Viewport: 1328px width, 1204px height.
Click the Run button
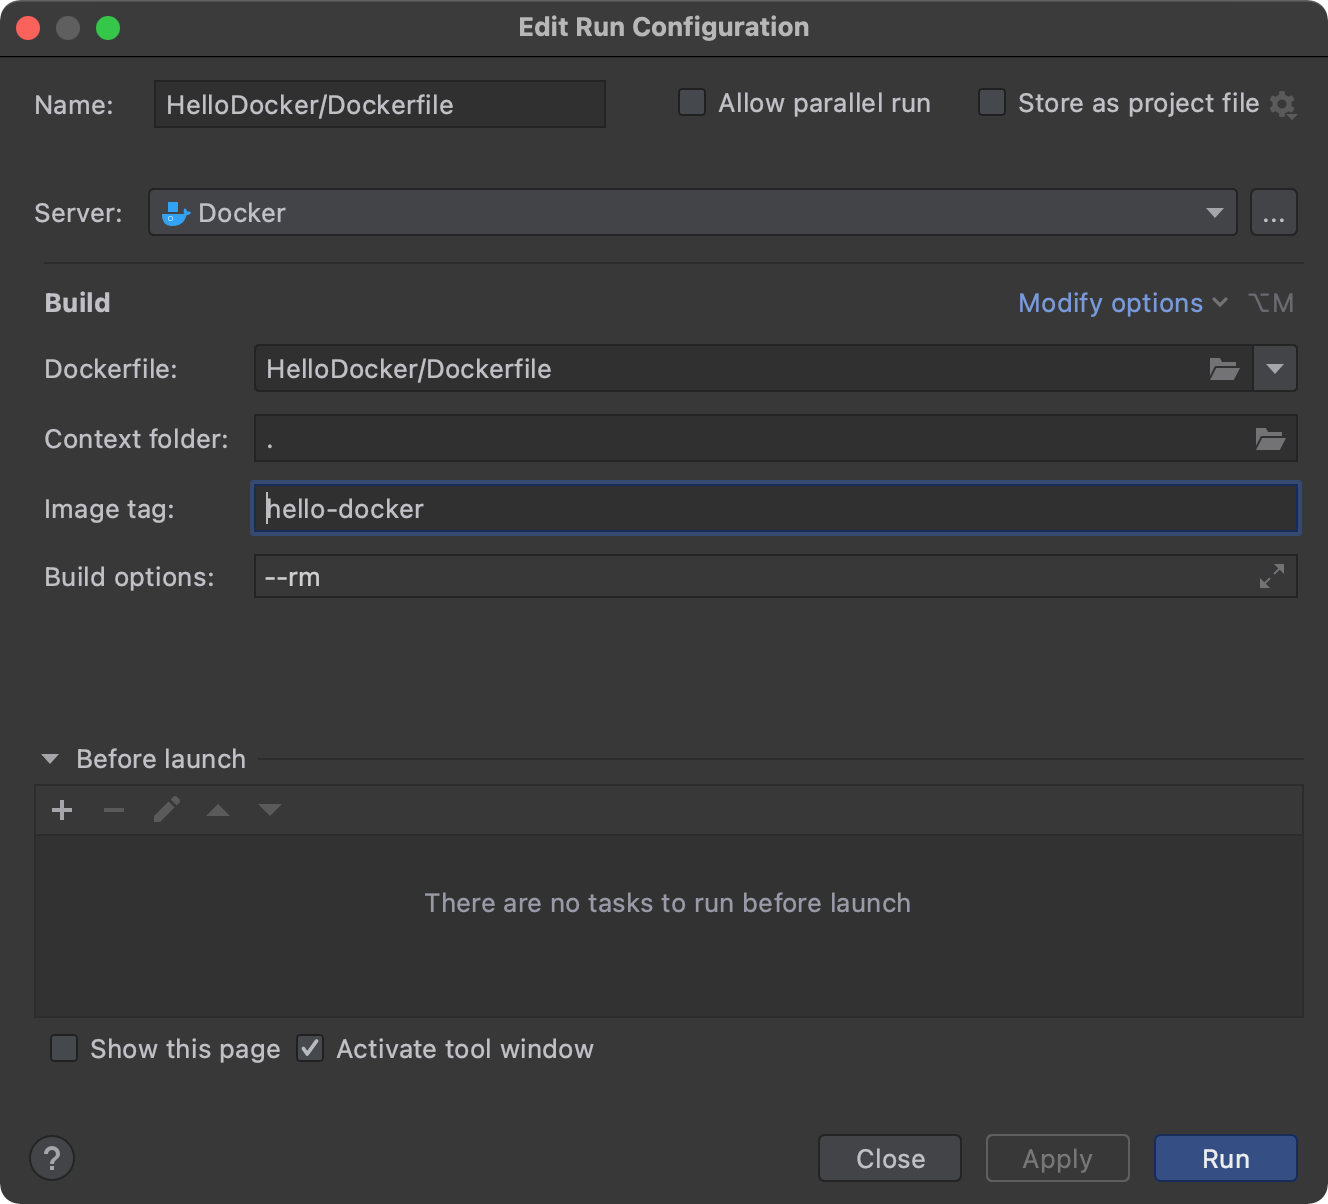1224,1158
